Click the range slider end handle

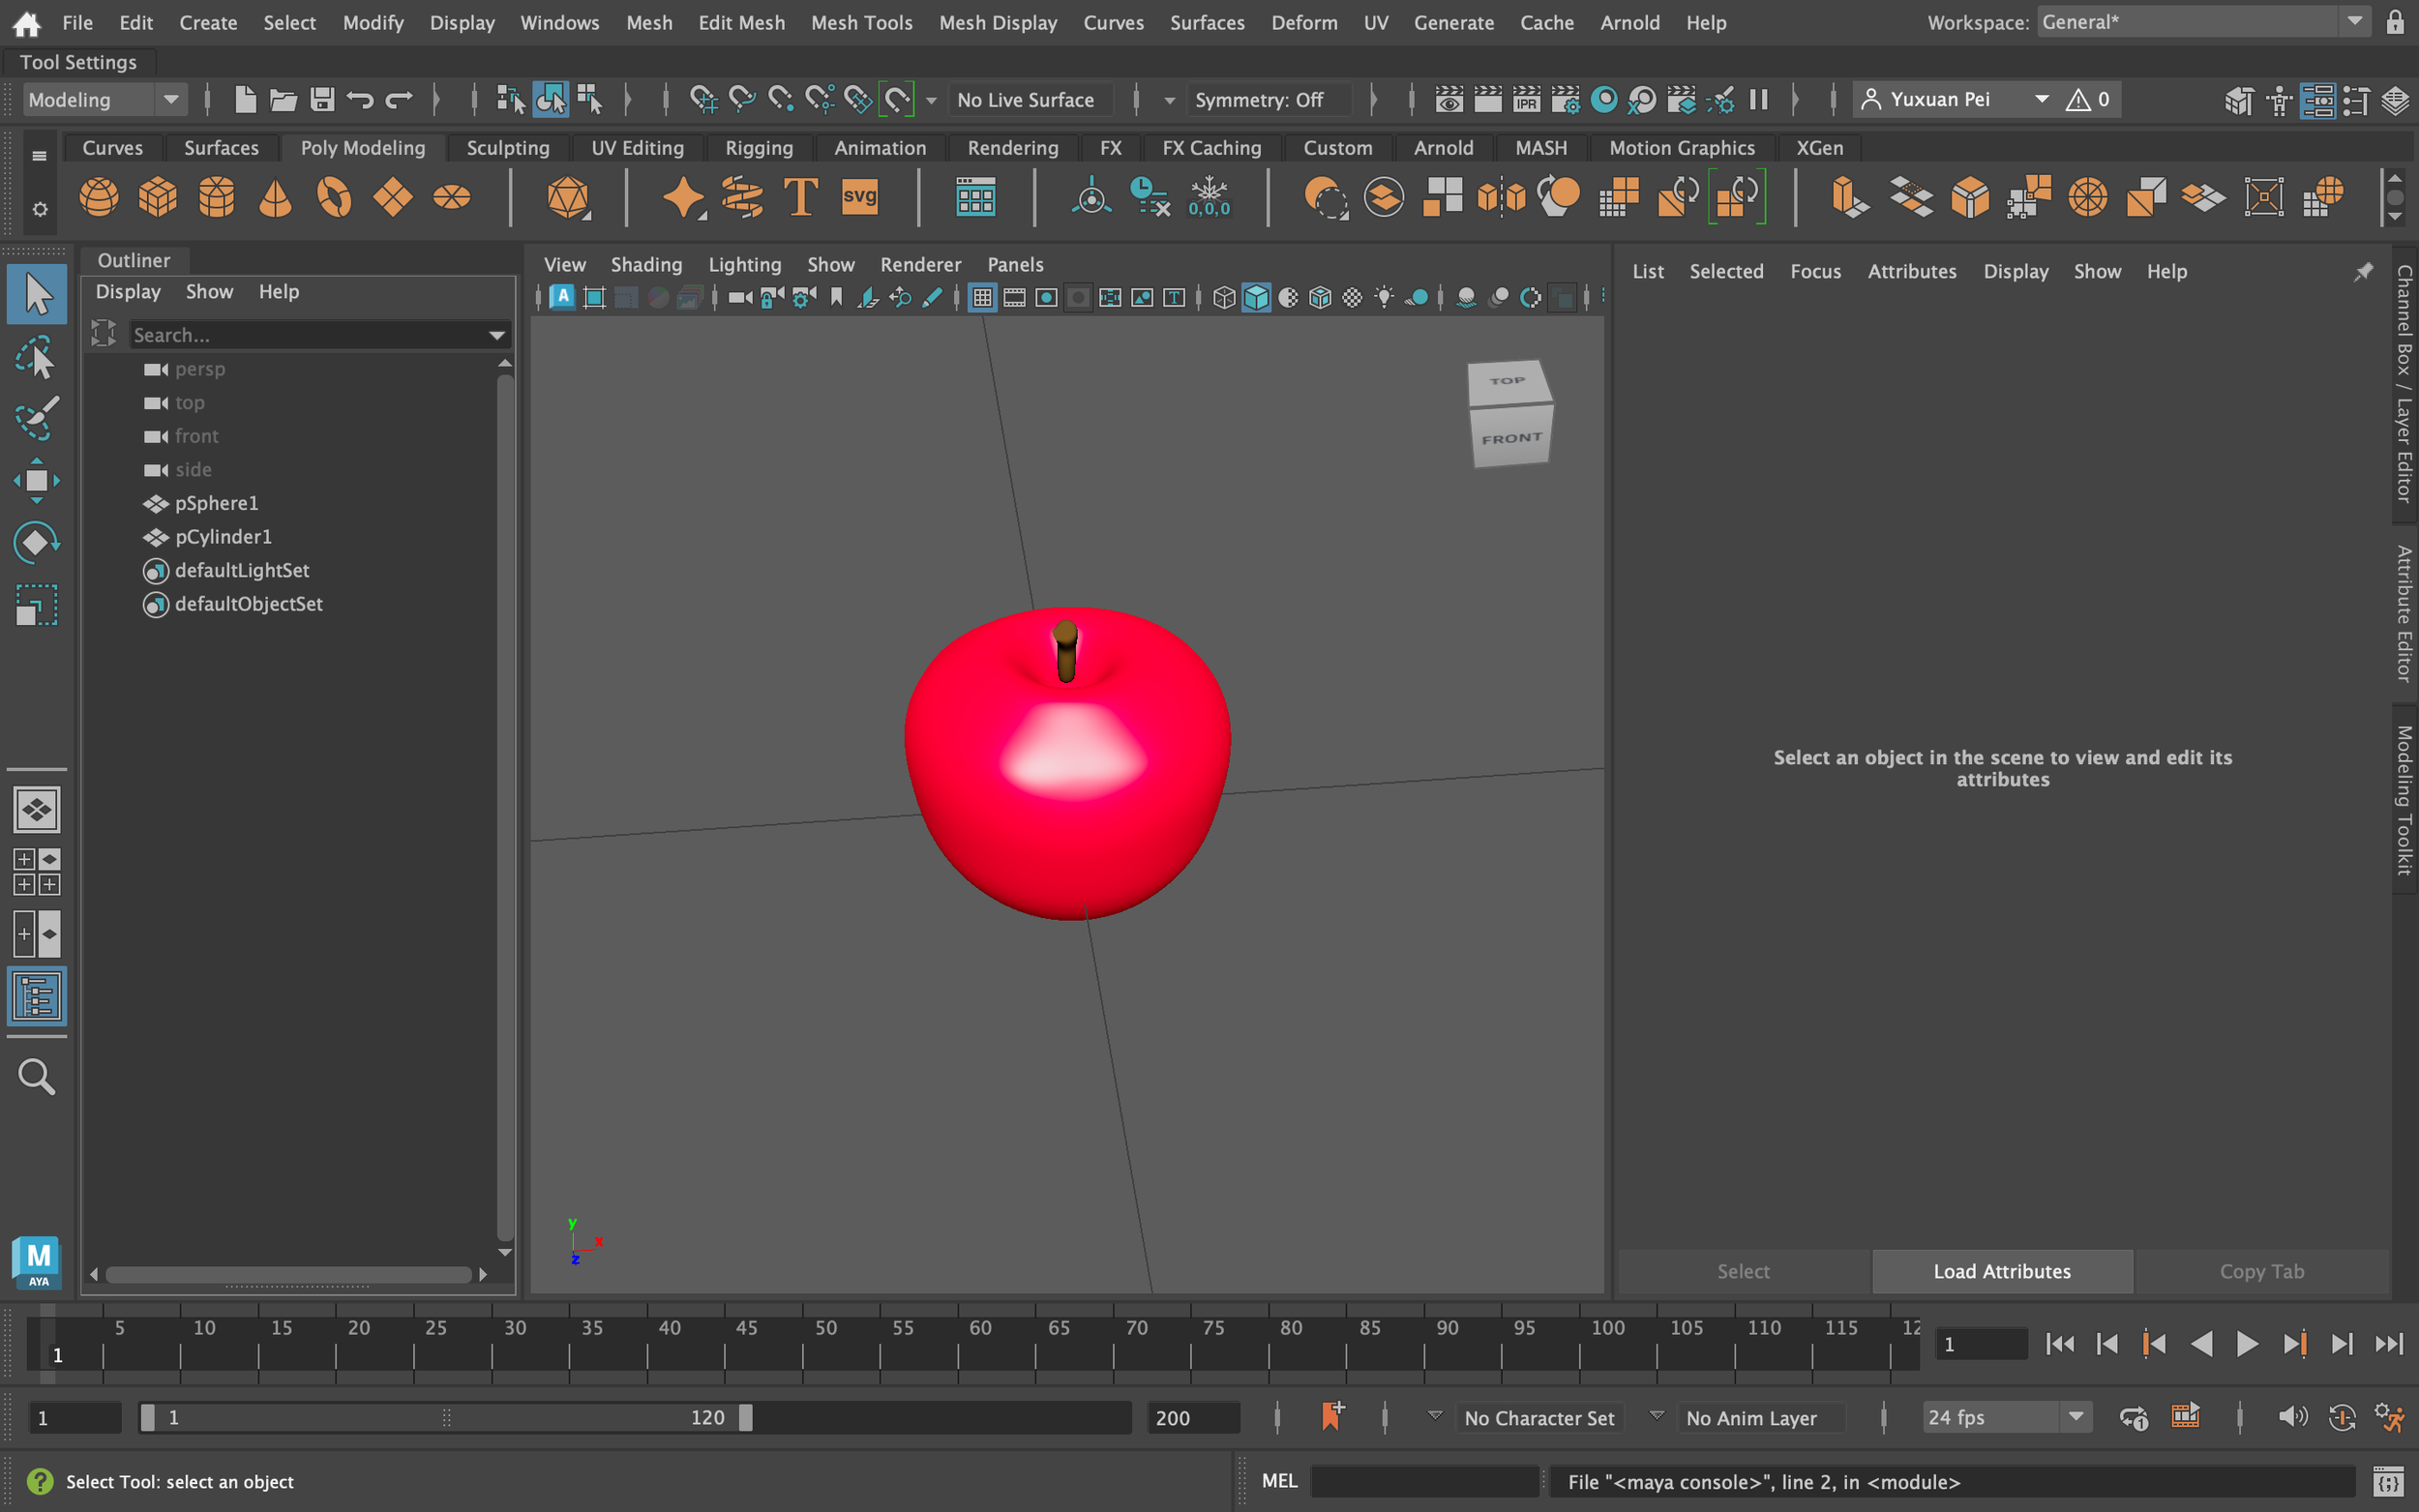[745, 1417]
